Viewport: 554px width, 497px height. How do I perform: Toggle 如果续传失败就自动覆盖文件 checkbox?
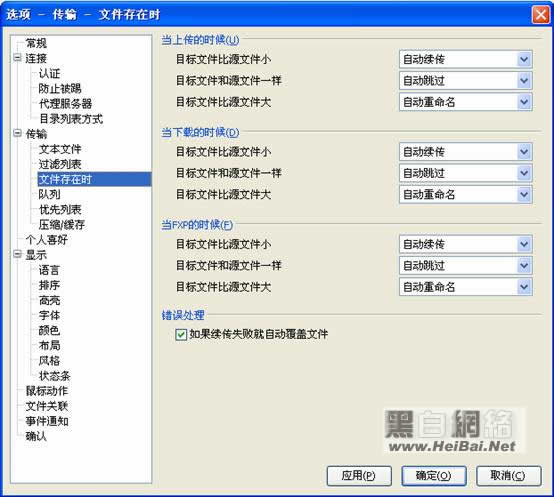pyautogui.click(x=181, y=334)
